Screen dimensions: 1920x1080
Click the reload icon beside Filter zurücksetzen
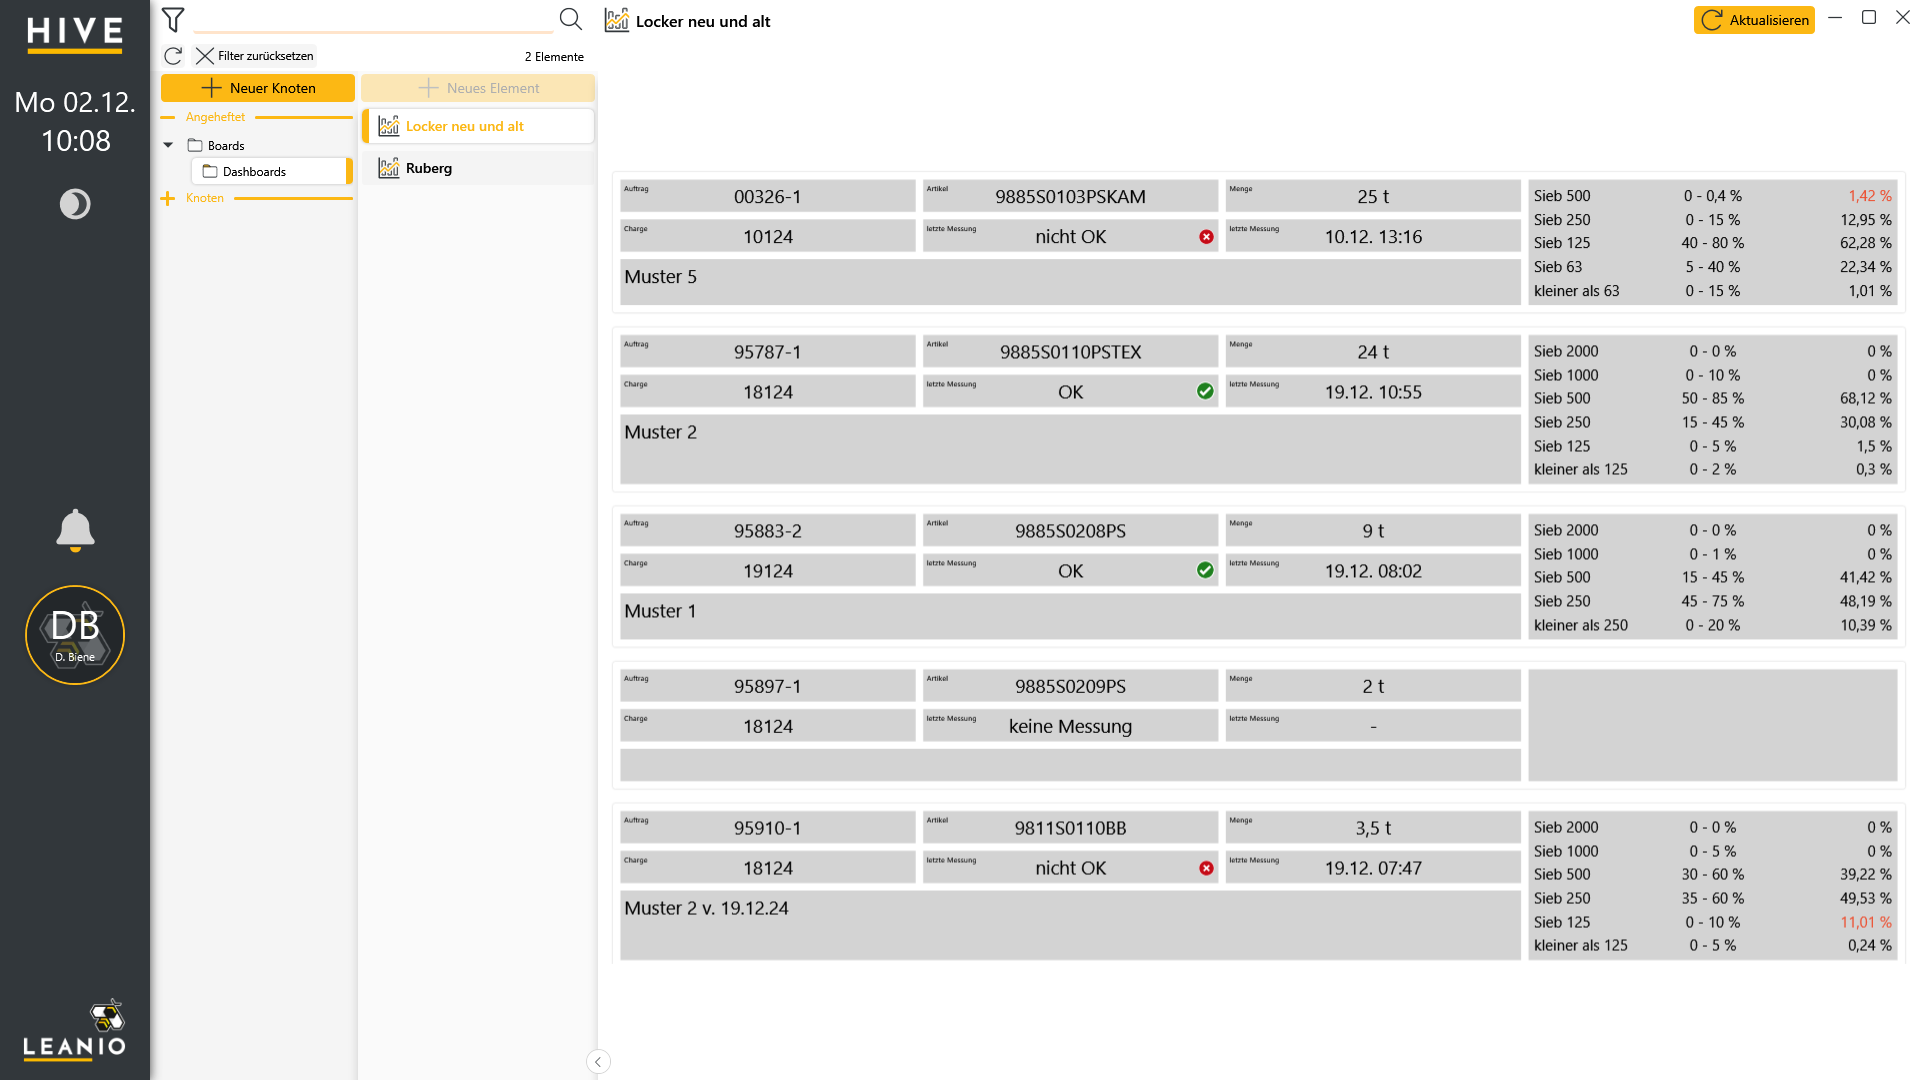[x=173, y=56]
